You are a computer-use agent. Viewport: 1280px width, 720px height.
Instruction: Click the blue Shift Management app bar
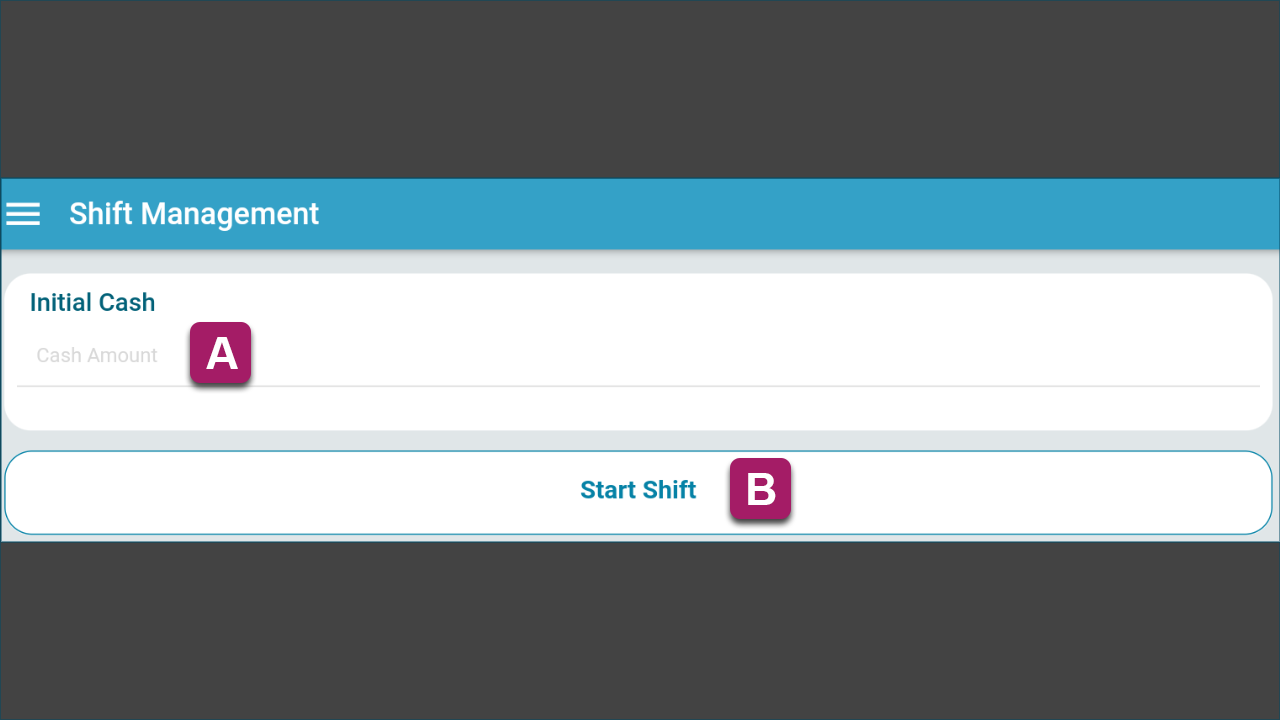pos(640,214)
